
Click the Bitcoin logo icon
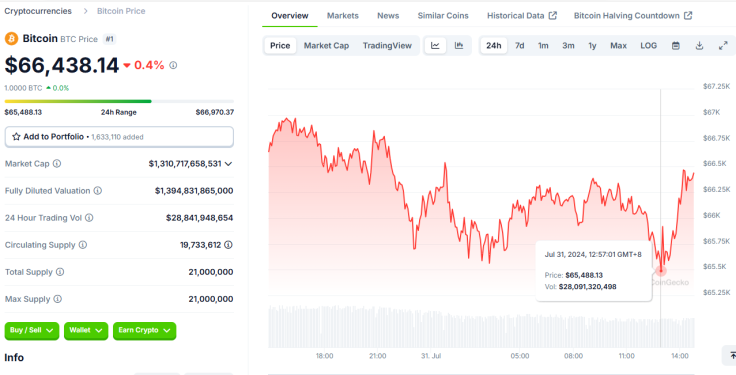(11, 38)
